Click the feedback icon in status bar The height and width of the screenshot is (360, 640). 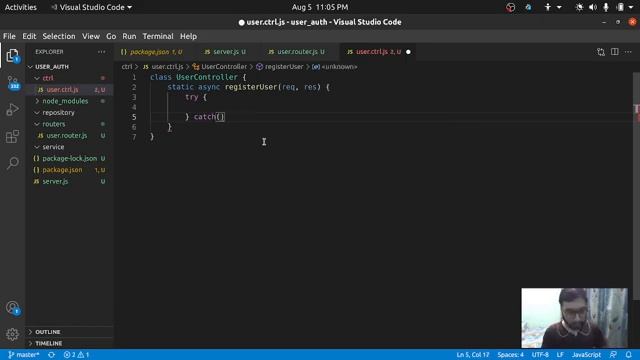click(x=613, y=355)
